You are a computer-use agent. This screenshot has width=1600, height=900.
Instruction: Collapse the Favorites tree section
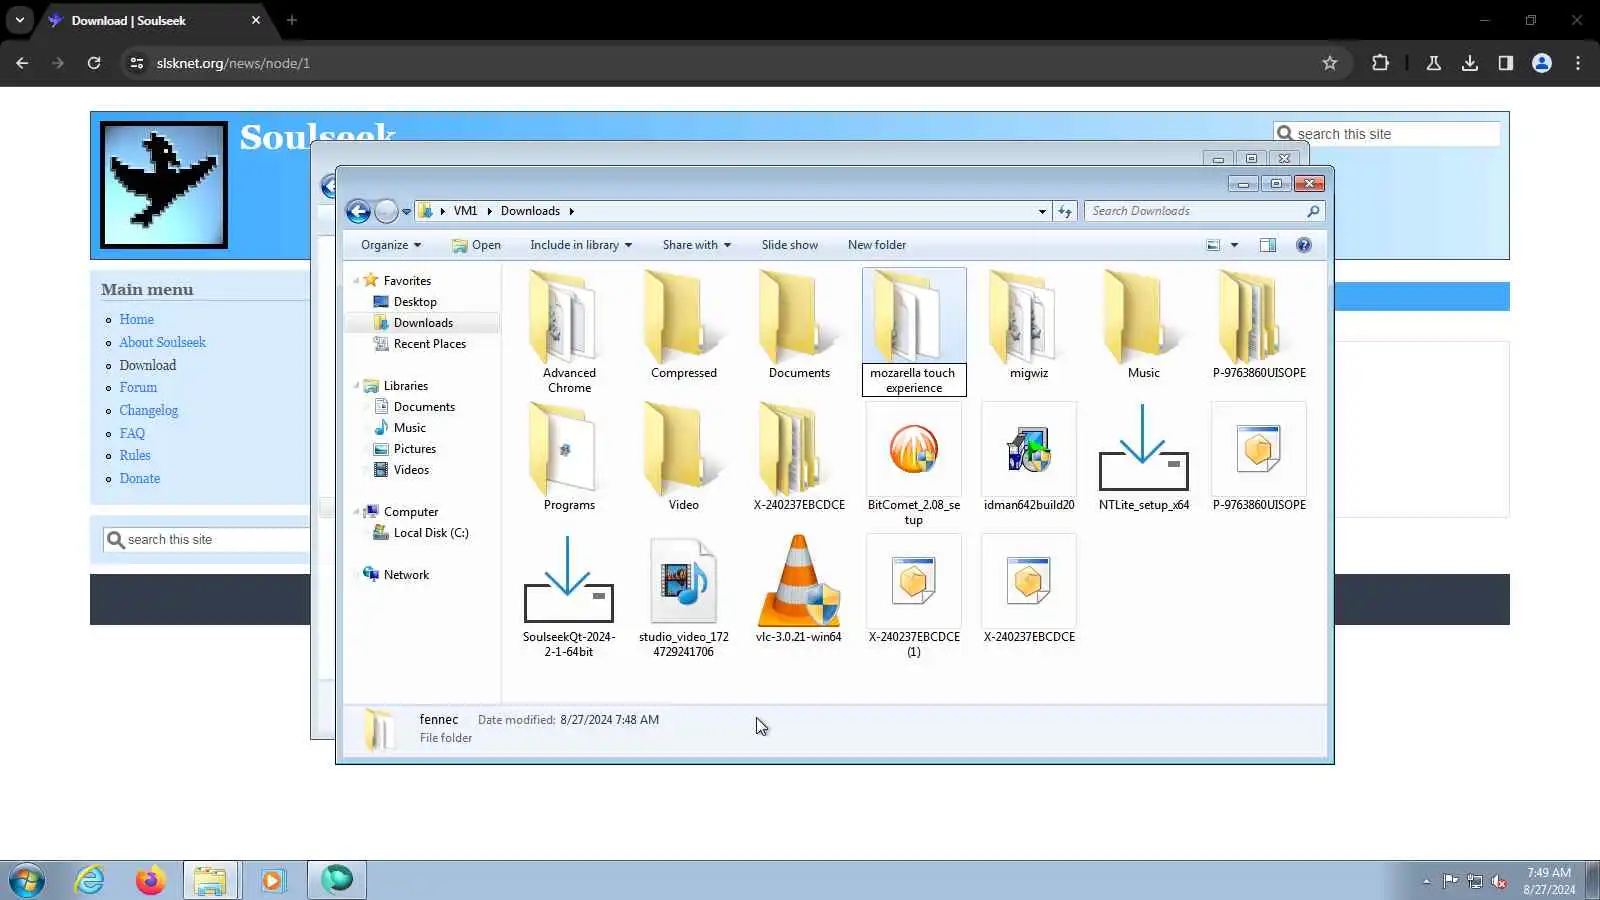356,281
